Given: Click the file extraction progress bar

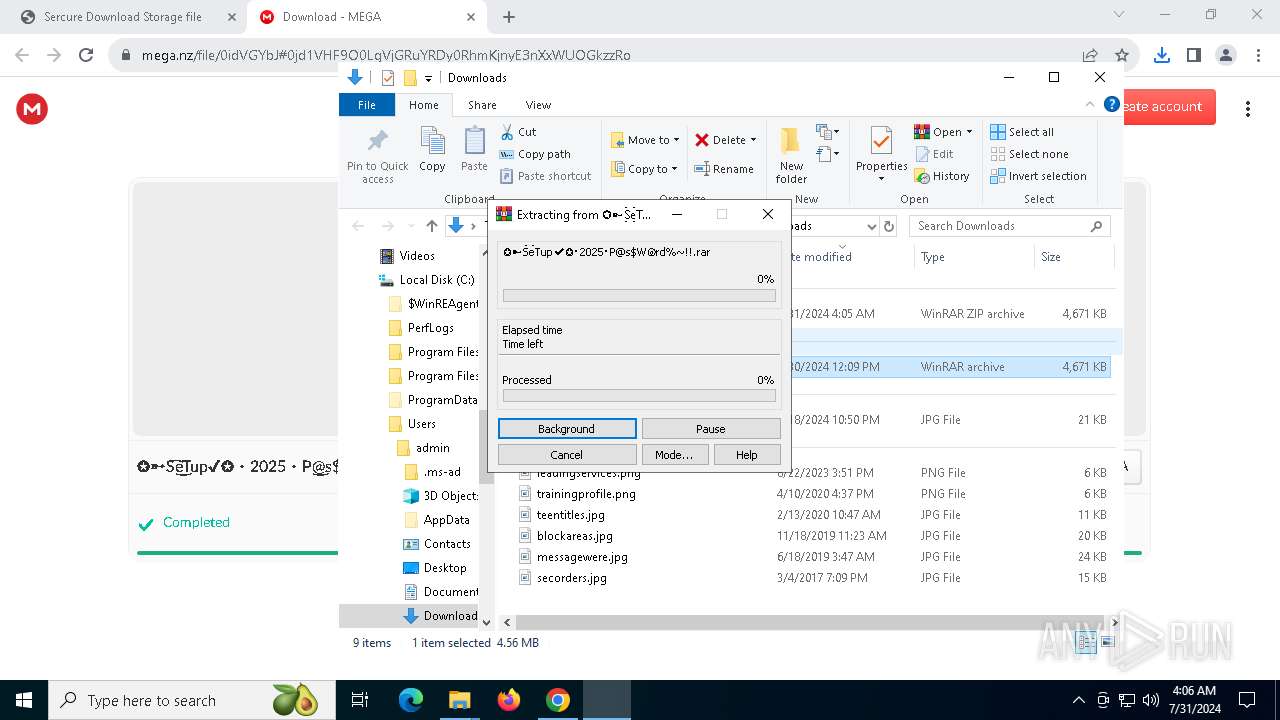Looking at the screenshot, I should coord(639,295).
